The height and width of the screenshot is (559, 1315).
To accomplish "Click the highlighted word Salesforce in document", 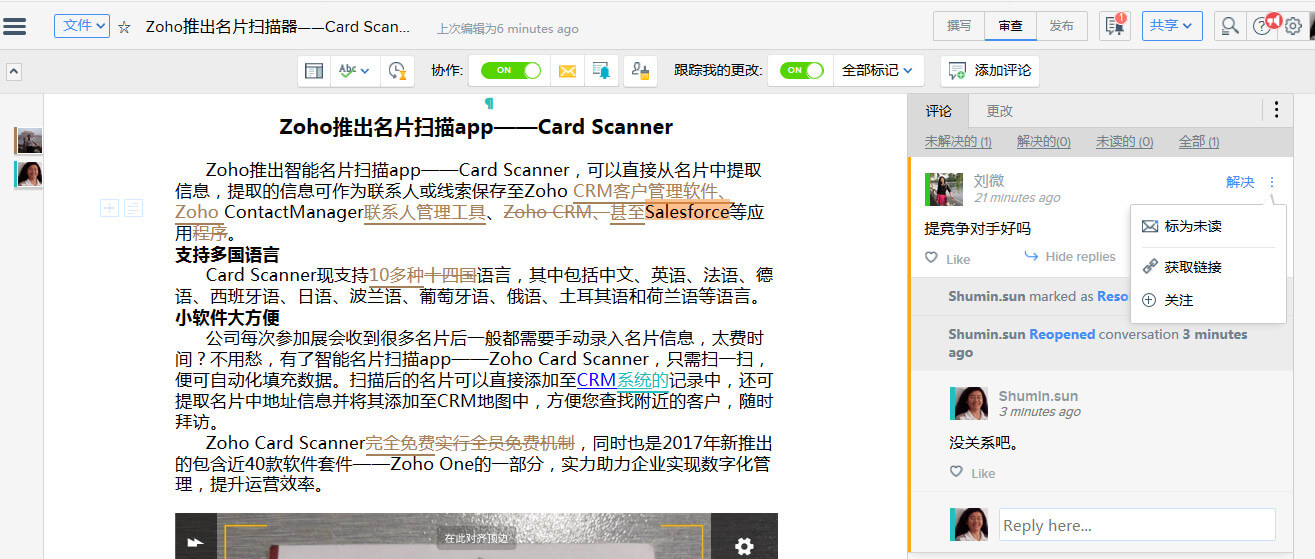I will pyautogui.click(x=687, y=212).
